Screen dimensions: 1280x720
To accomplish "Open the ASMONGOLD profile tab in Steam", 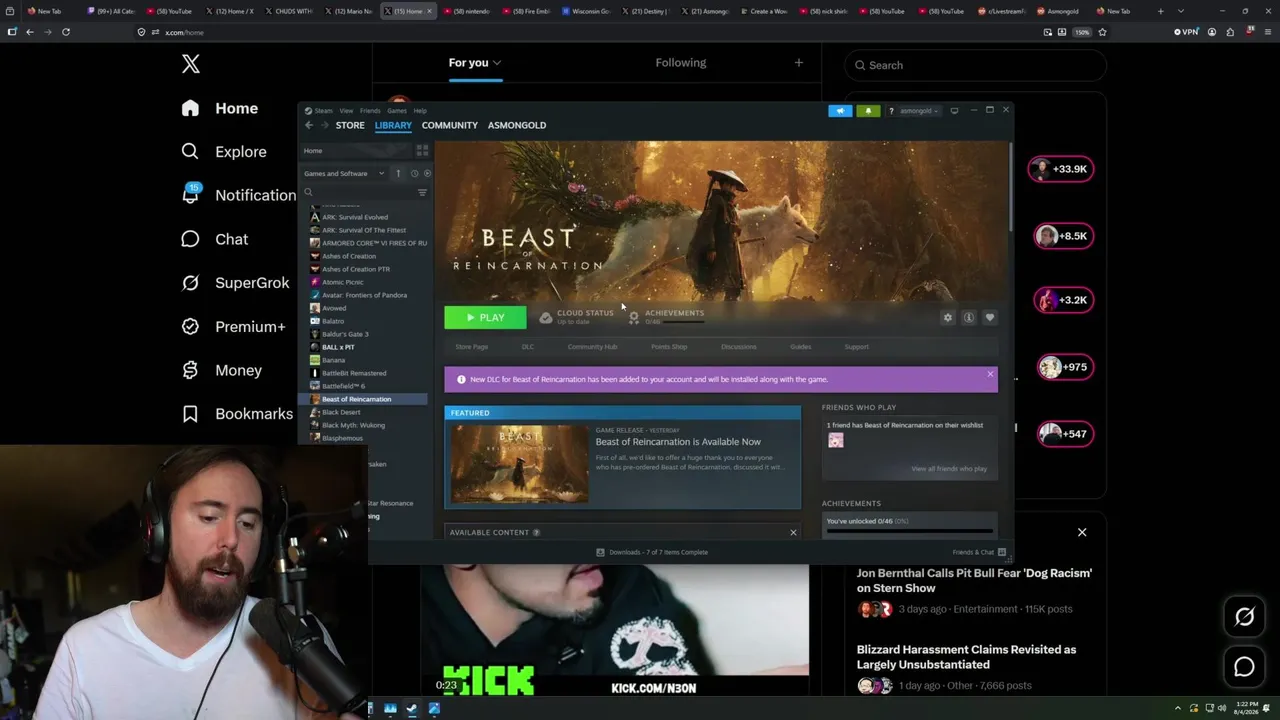I will tap(517, 125).
